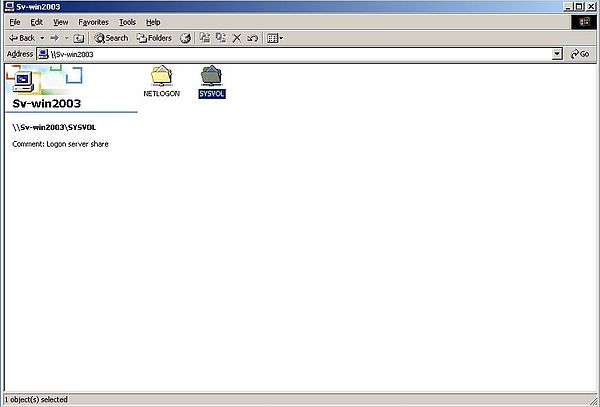Image resolution: width=600 pixels, height=407 pixels.
Task: Open the Favorites menu
Action: (93, 22)
